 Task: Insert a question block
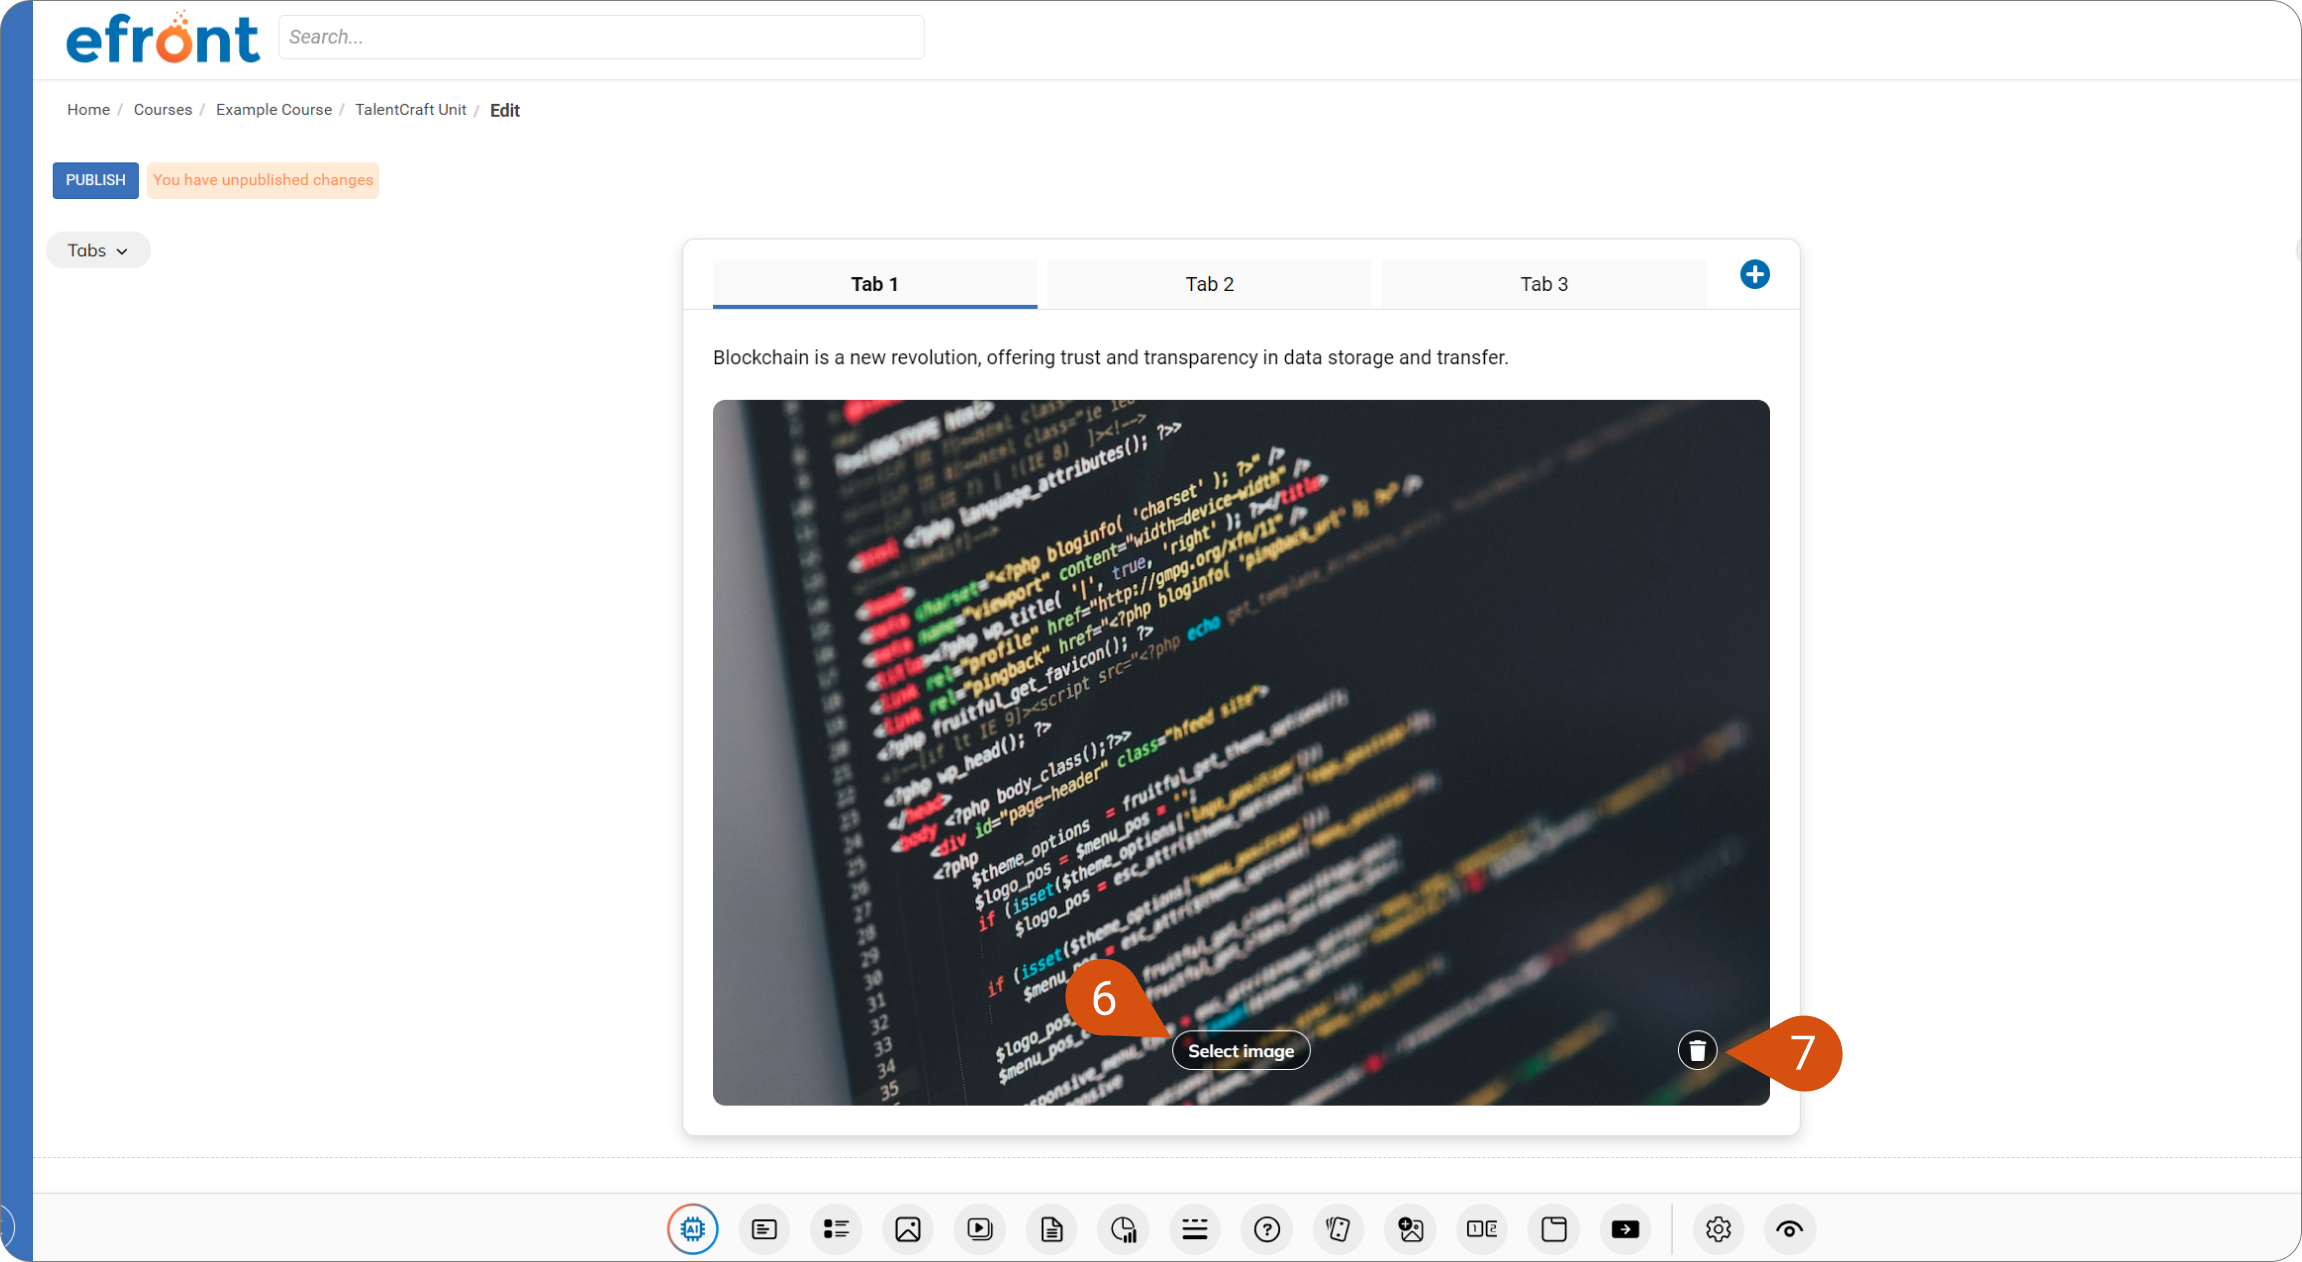point(1267,1229)
